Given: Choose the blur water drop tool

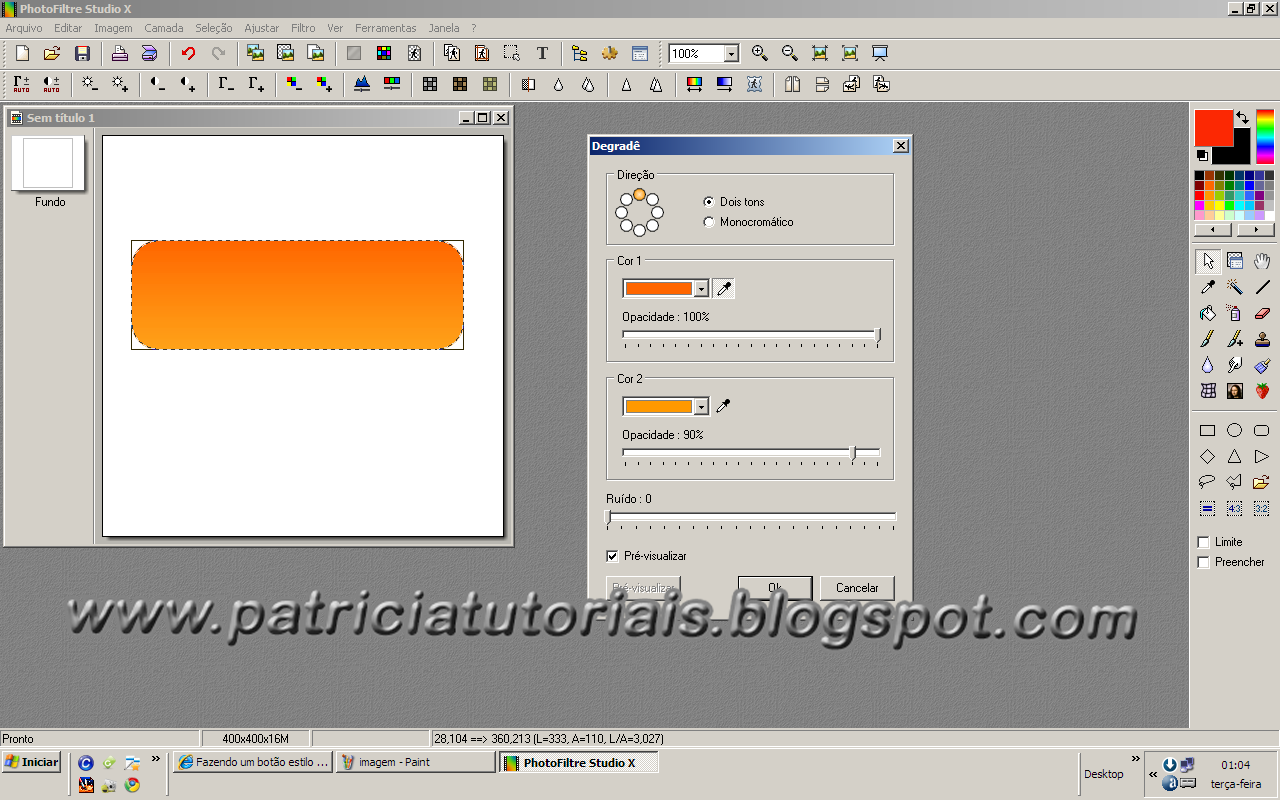Looking at the screenshot, I should click(1208, 365).
